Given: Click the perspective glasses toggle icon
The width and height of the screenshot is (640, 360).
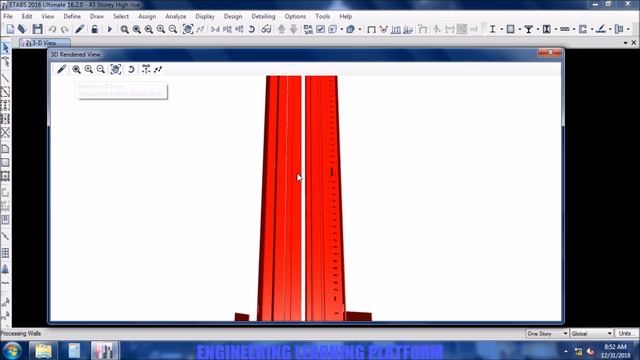Looking at the screenshot, I should (x=266, y=29).
